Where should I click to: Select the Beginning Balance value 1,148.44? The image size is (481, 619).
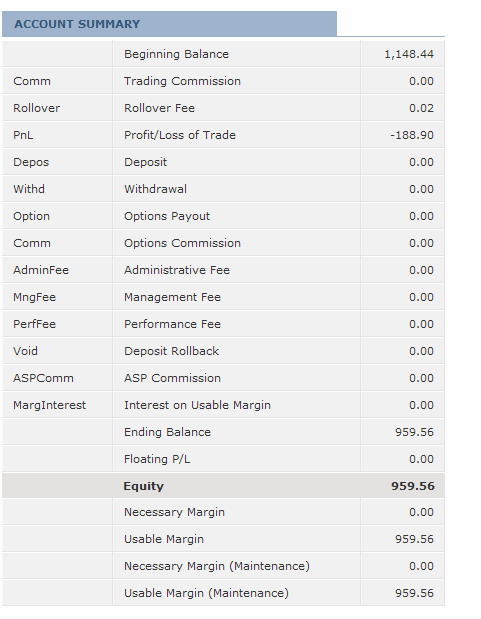pos(409,54)
